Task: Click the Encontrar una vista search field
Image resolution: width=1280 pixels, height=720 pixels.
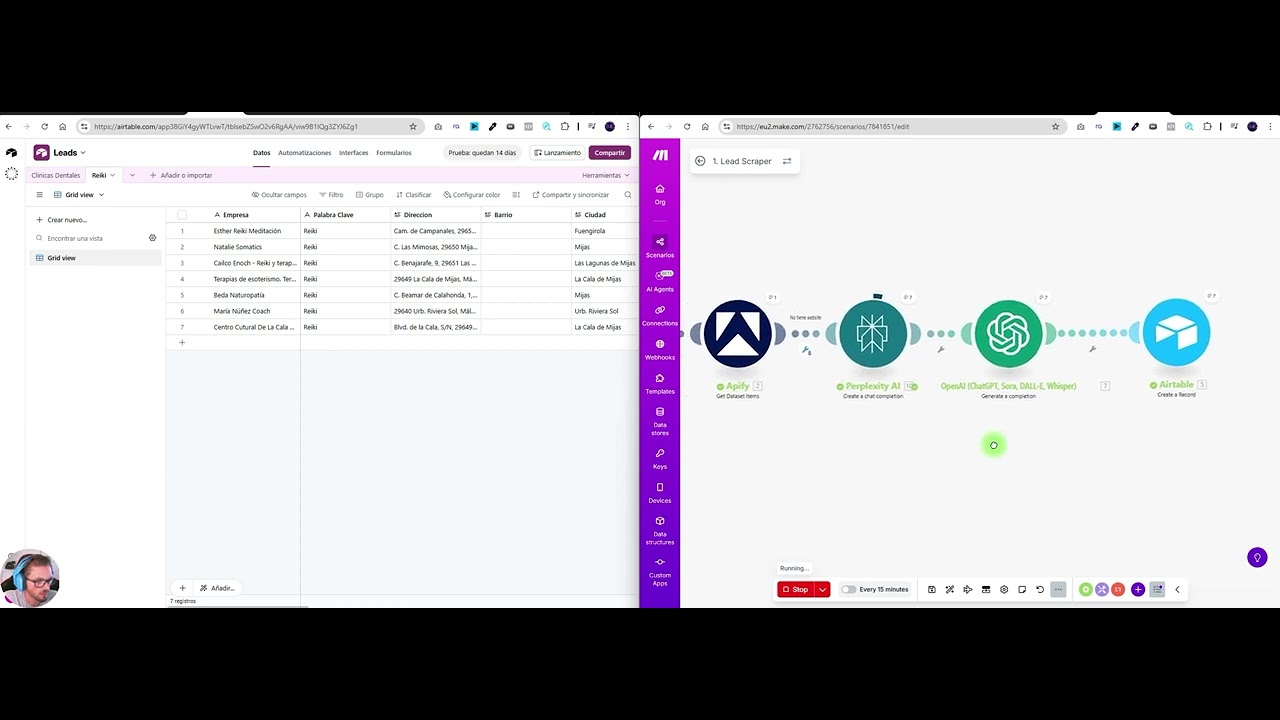Action: tap(90, 238)
